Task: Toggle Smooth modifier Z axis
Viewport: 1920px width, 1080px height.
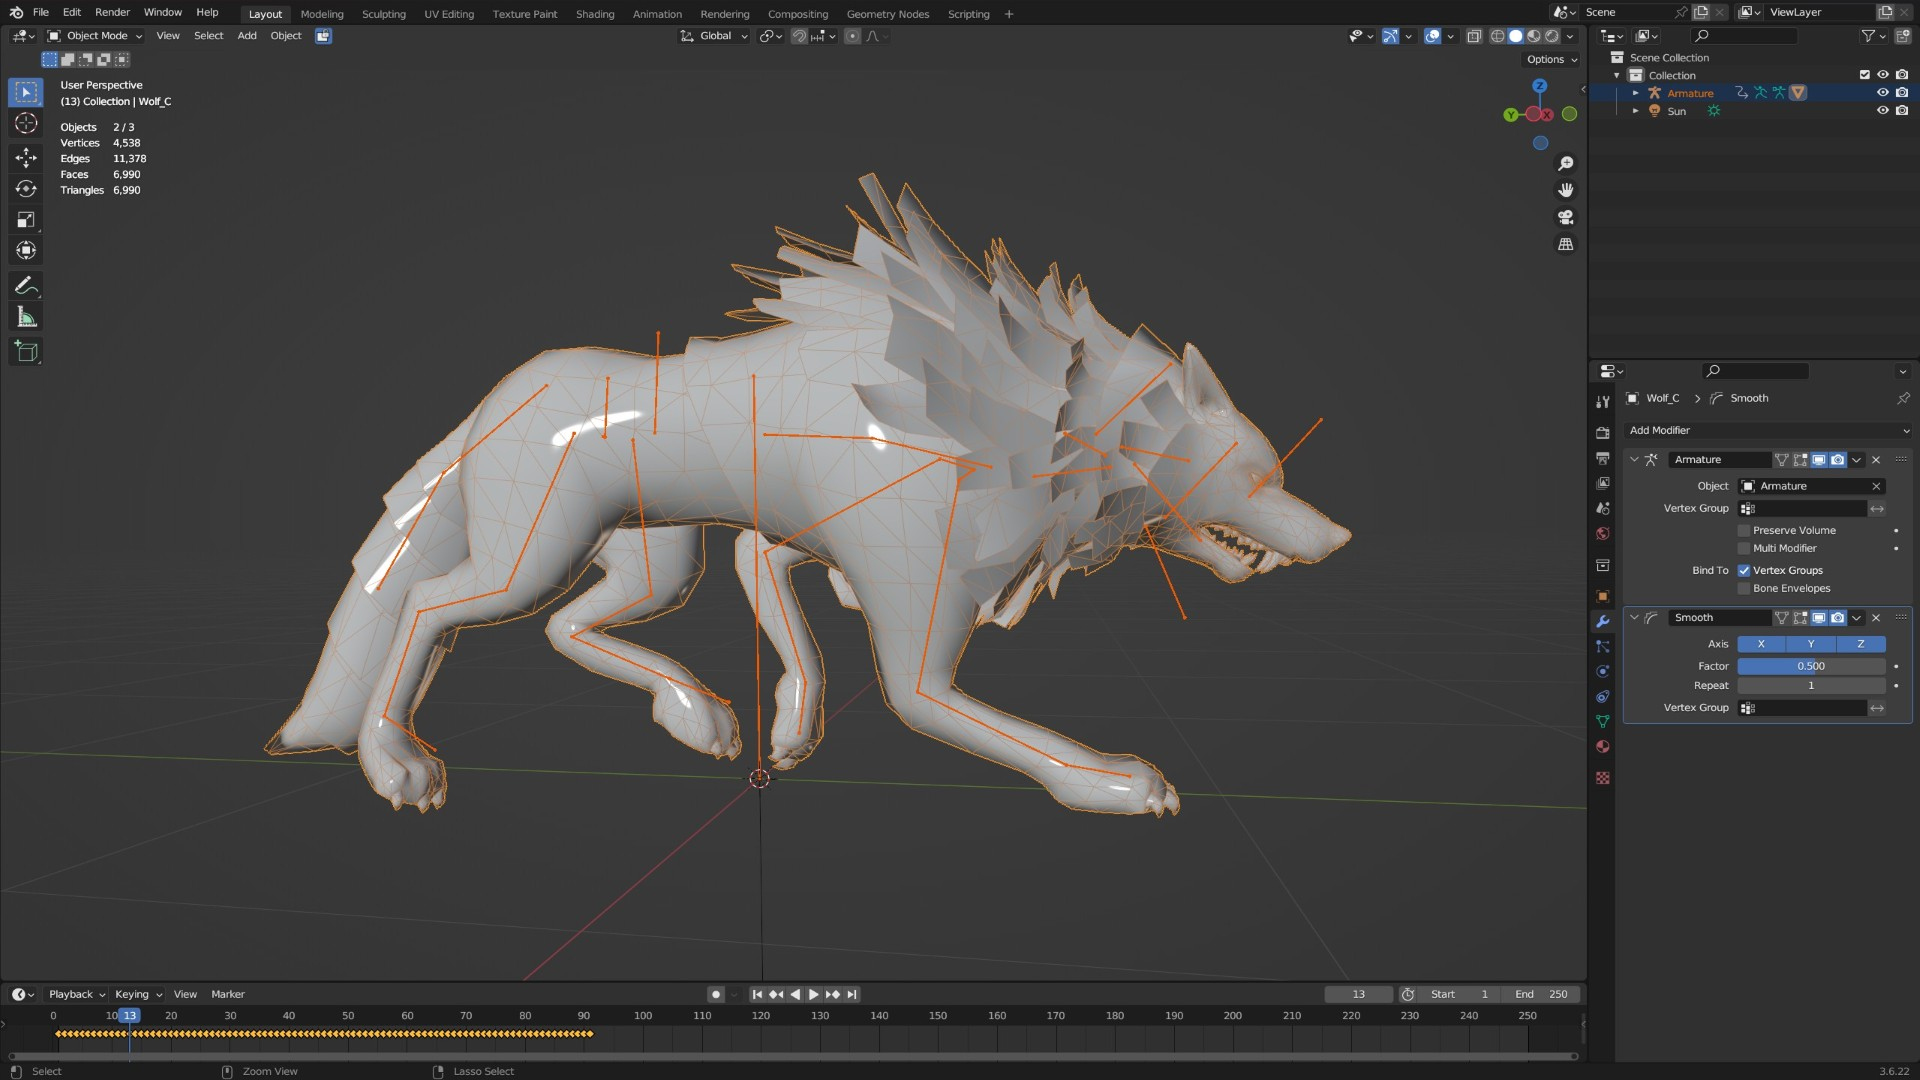Action: tap(1860, 644)
